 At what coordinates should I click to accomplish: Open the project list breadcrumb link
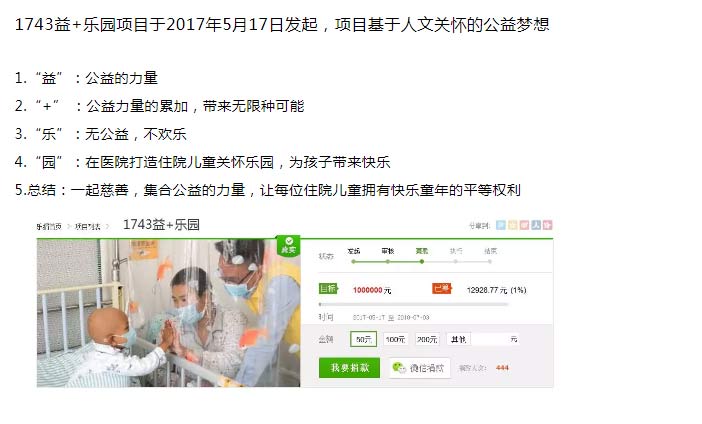pos(87,227)
